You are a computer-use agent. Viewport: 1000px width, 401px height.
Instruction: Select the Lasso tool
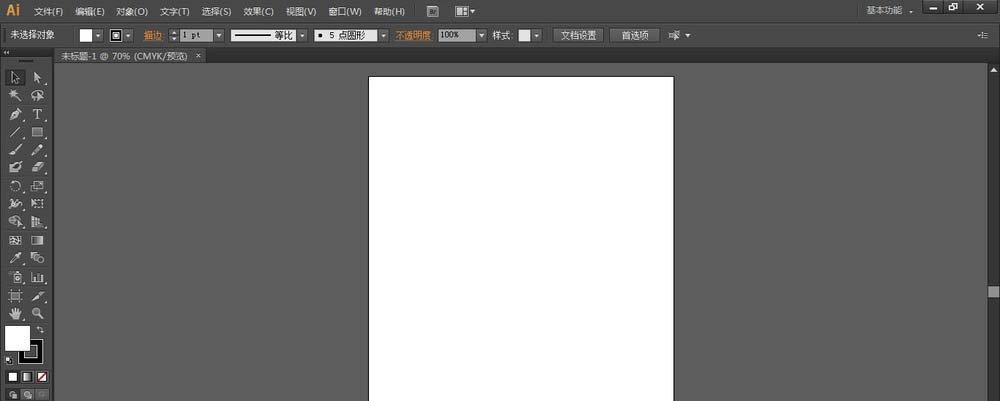tap(38, 96)
